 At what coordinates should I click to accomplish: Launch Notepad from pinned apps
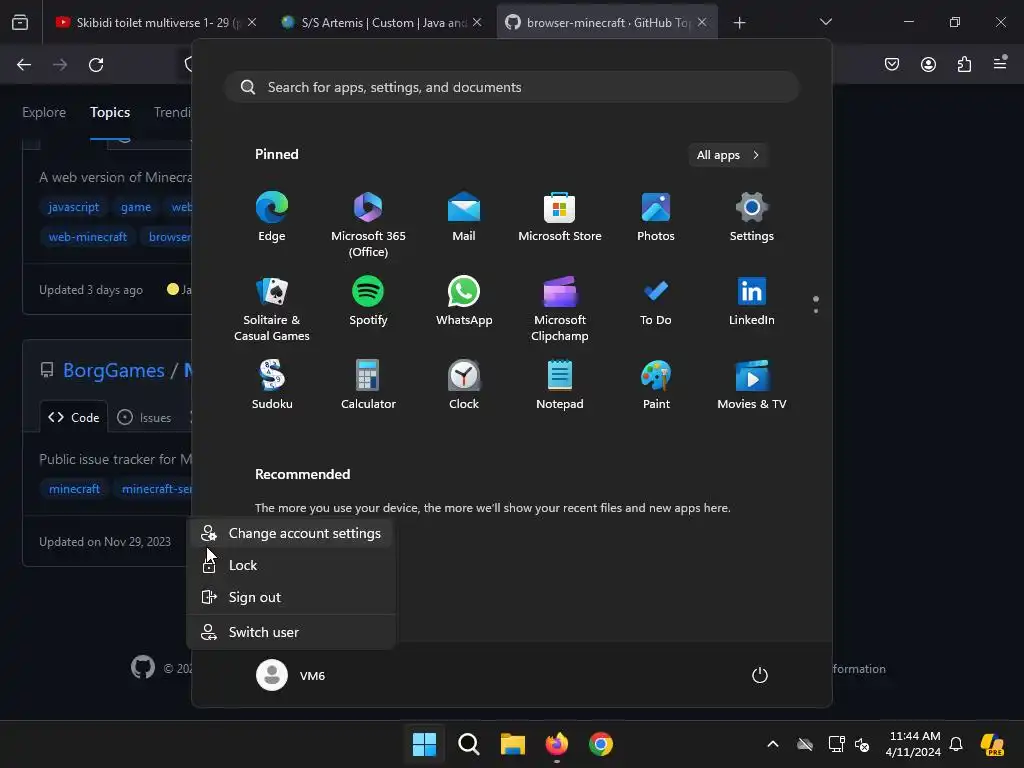click(560, 385)
